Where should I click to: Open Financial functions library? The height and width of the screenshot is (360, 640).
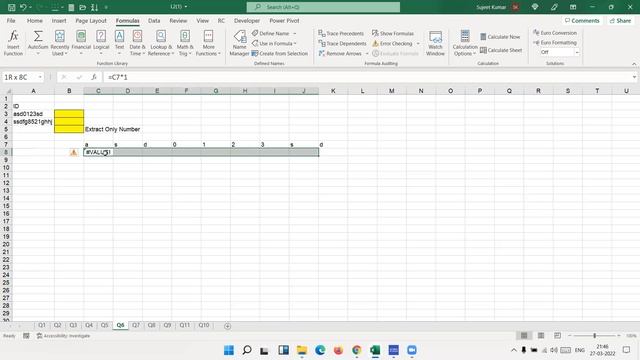point(81,42)
